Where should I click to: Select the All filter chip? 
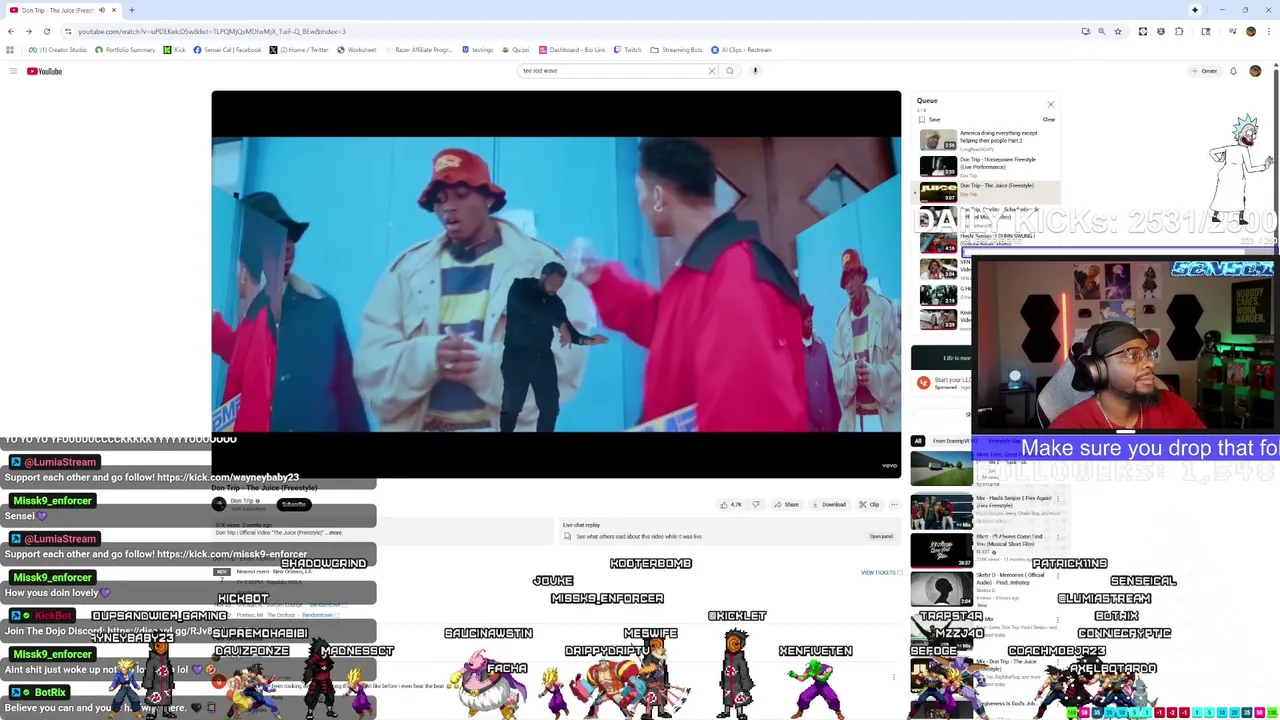[918, 441]
